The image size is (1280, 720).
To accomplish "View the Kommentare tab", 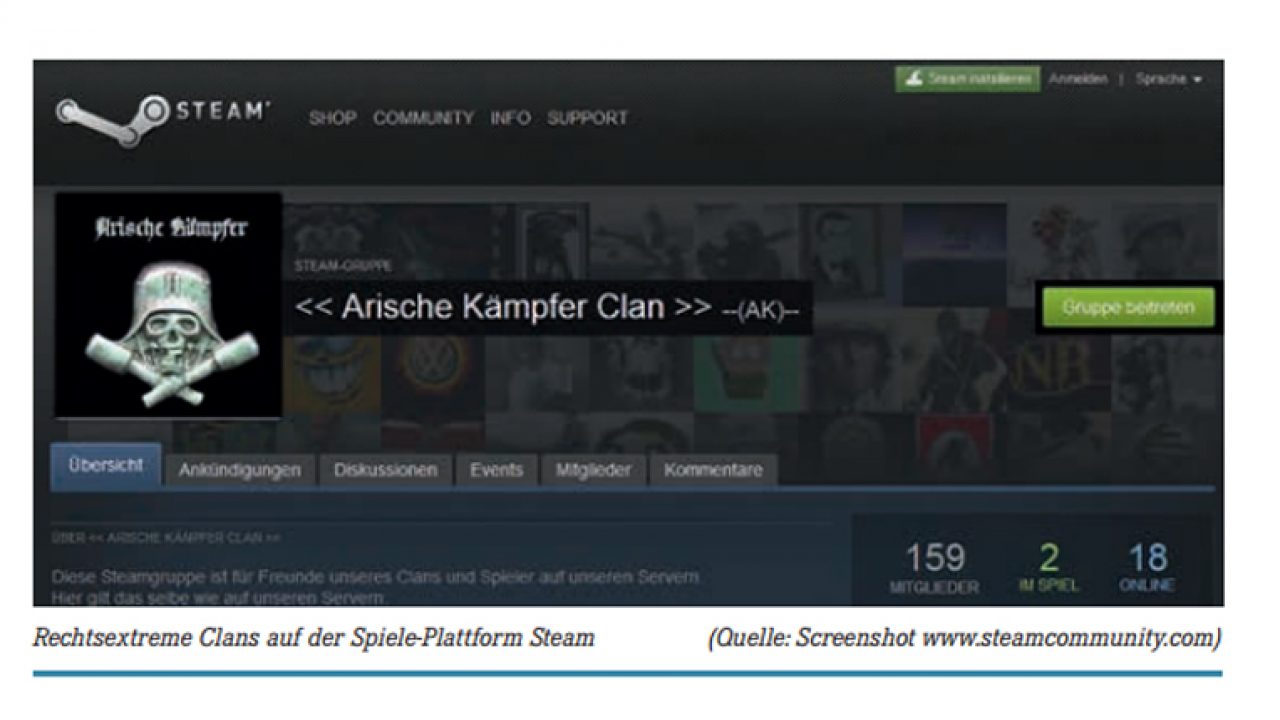I will pos(713,470).
